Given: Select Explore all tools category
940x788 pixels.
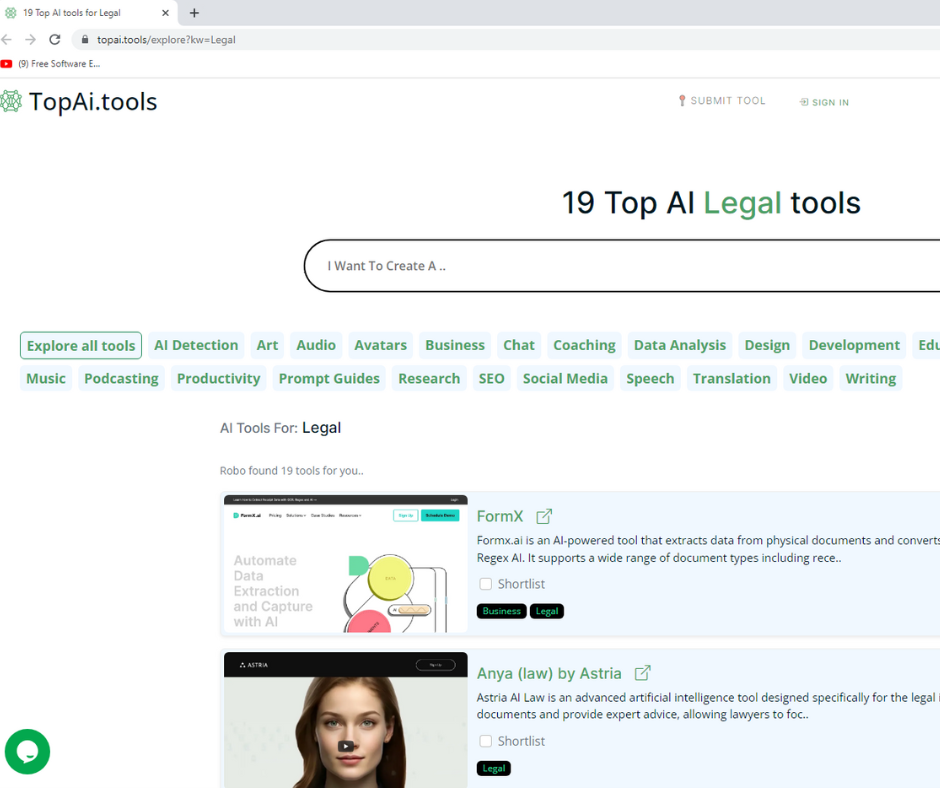Looking at the screenshot, I should pyautogui.click(x=81, y=345).
